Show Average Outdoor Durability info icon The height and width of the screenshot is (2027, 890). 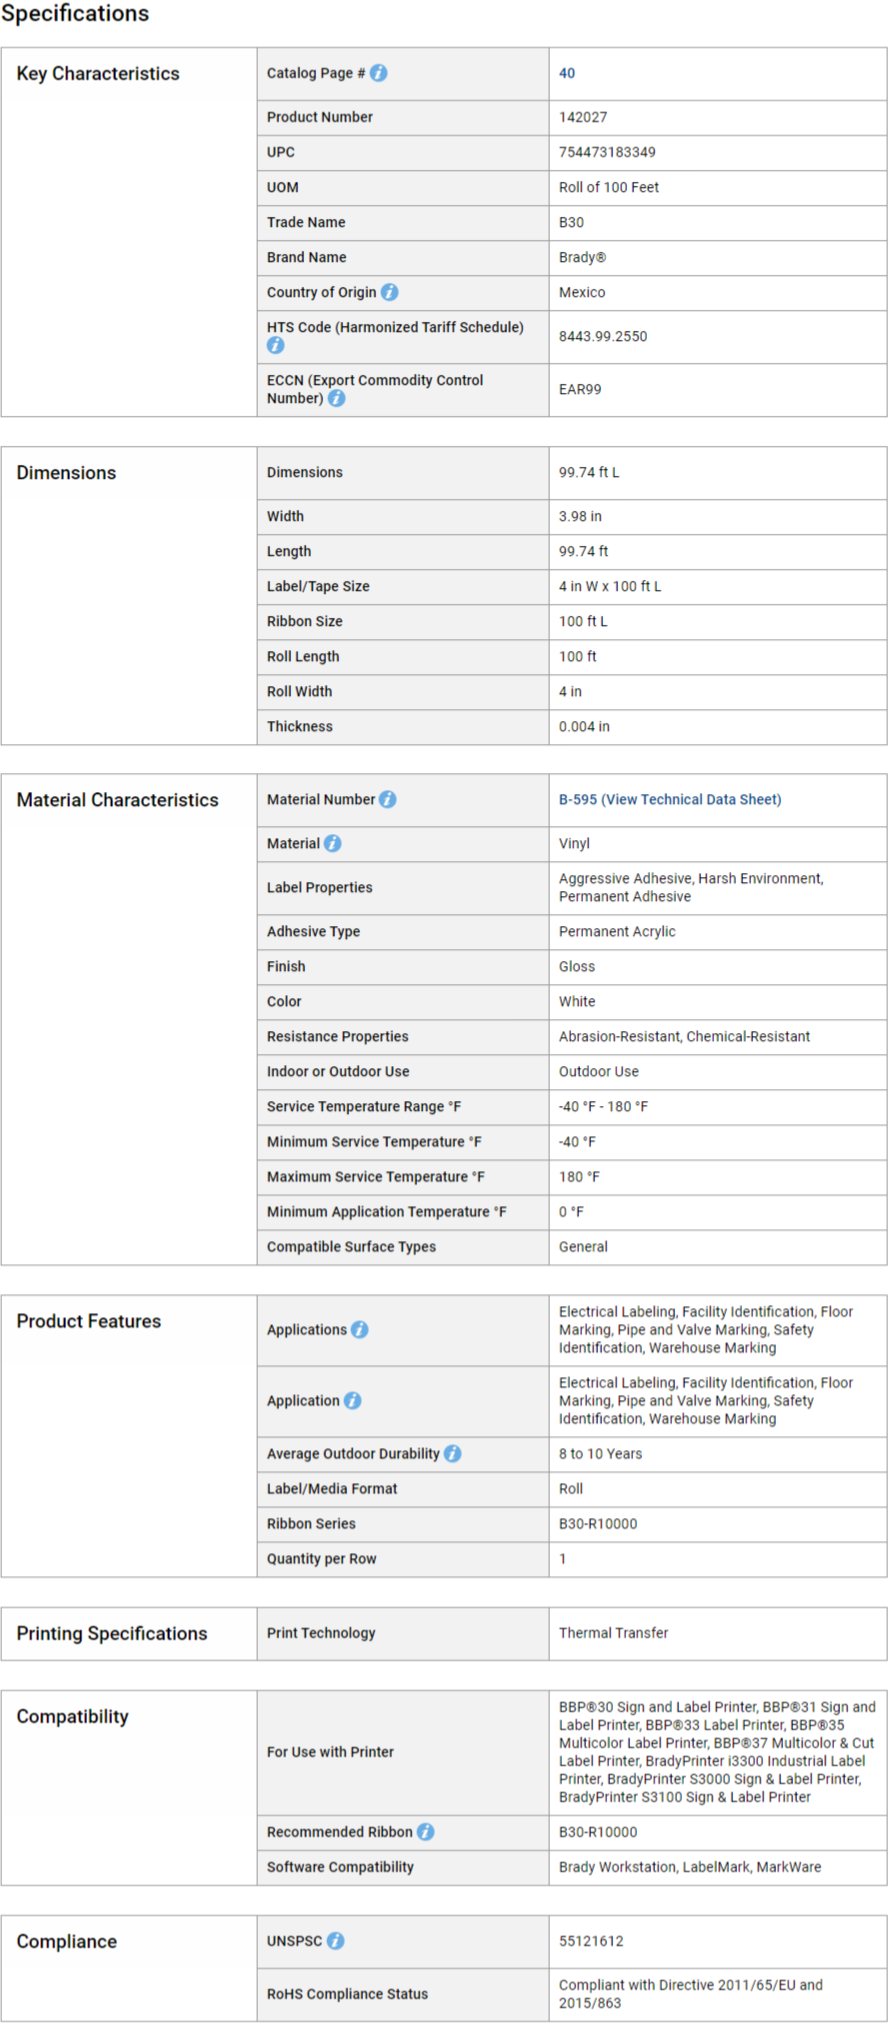(x=453, y=1453)
